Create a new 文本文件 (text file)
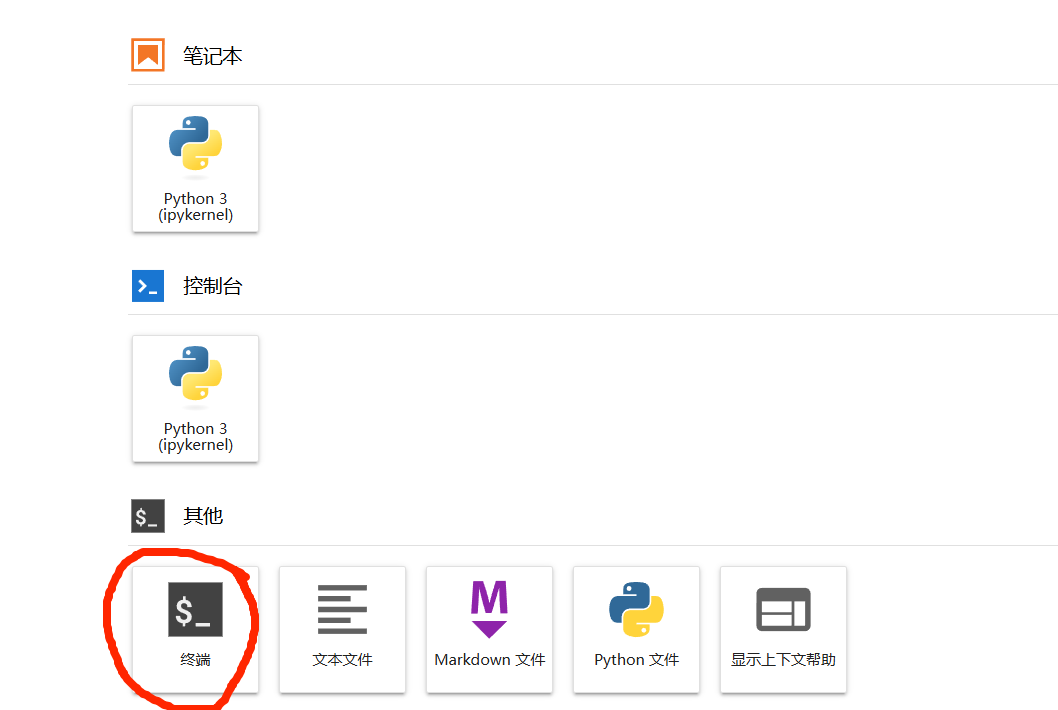Screen dimensions: 1058x710 [342, 630]
